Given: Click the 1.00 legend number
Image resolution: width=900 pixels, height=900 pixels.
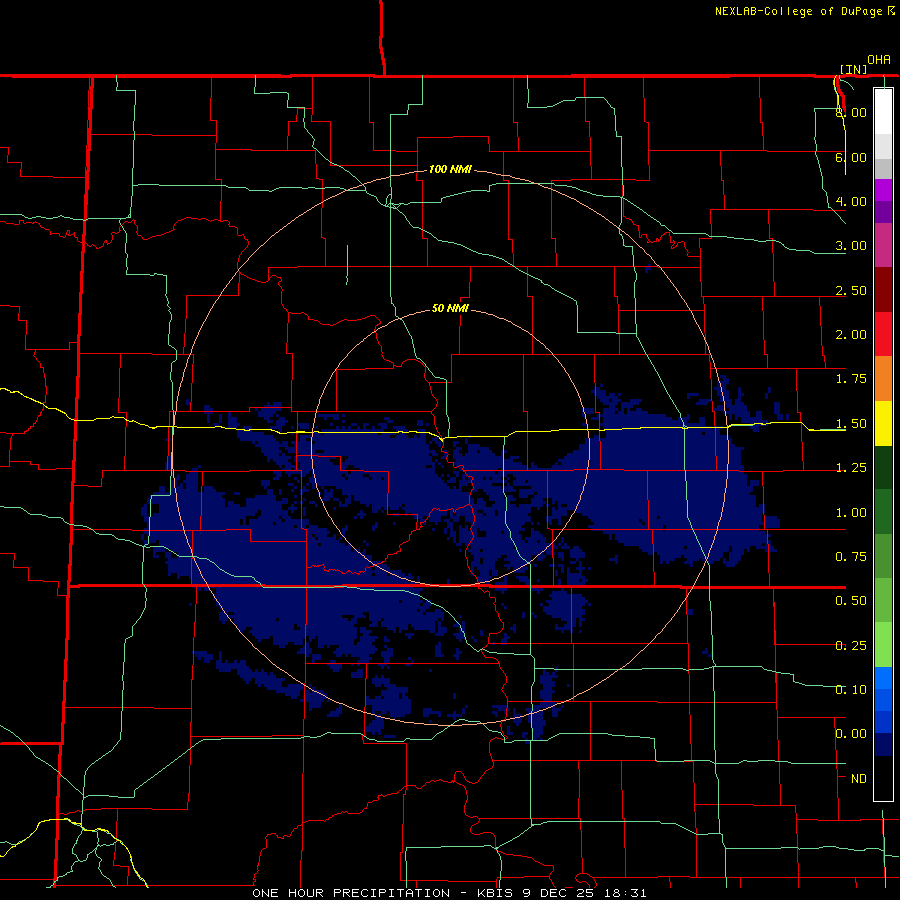Looking at the screenshot, I should pos(851,513).
